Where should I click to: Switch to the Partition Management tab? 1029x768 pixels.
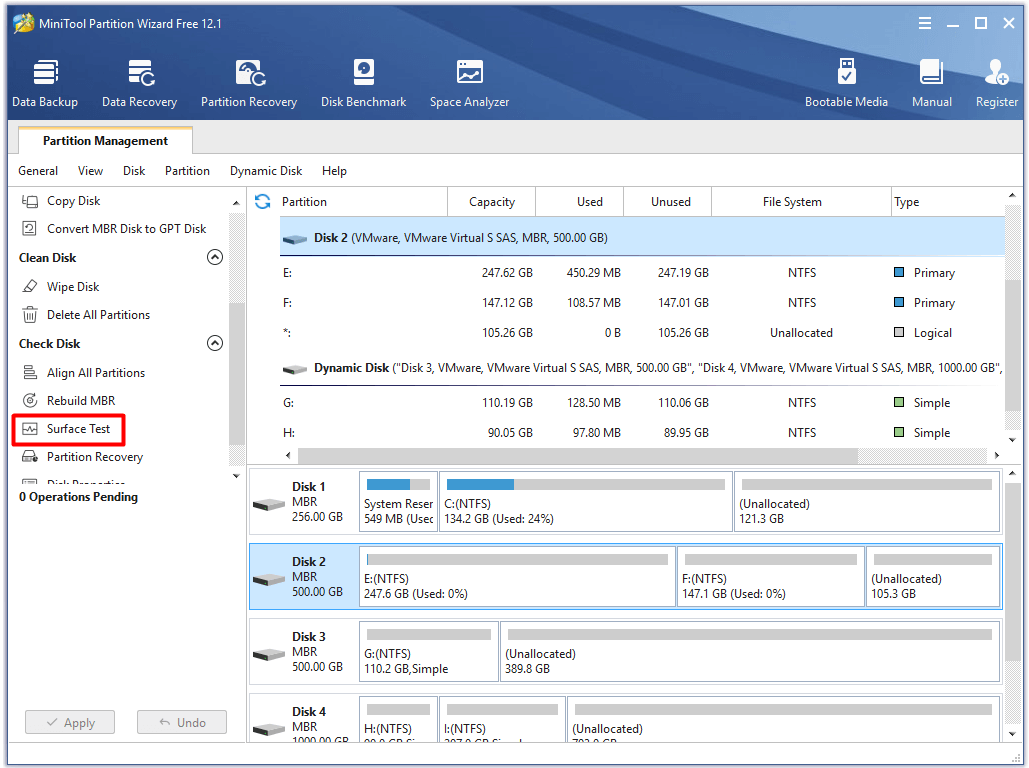(x=105, y=140)
